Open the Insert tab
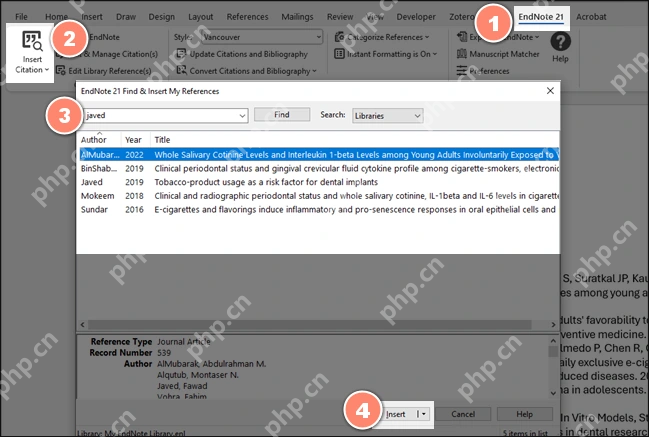This screenshot has height=437, width=649. (x=92, y=17)
